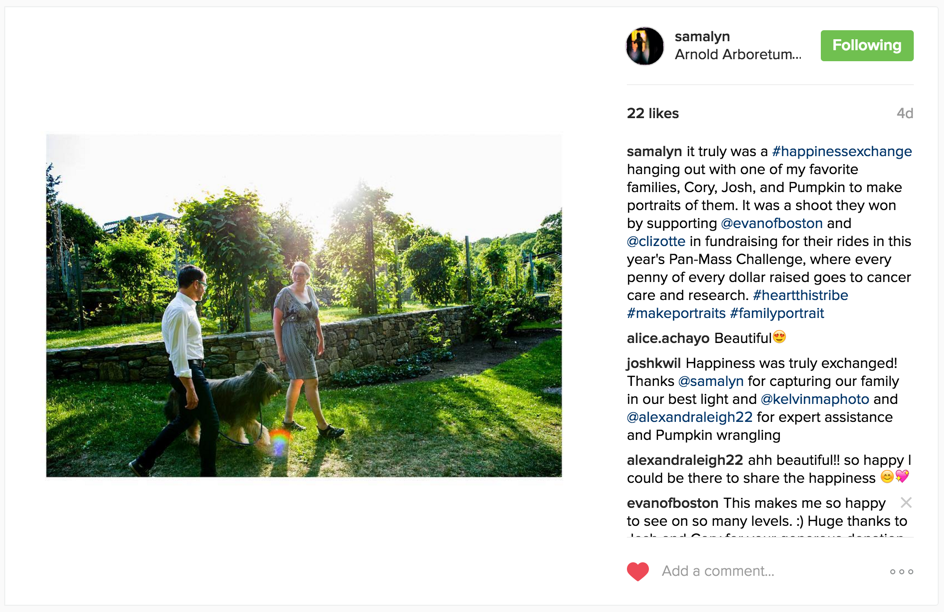The height and width of the screenshot is (612, 944).
Task: Click the samalyn username in header
Action: pos(702,37)
